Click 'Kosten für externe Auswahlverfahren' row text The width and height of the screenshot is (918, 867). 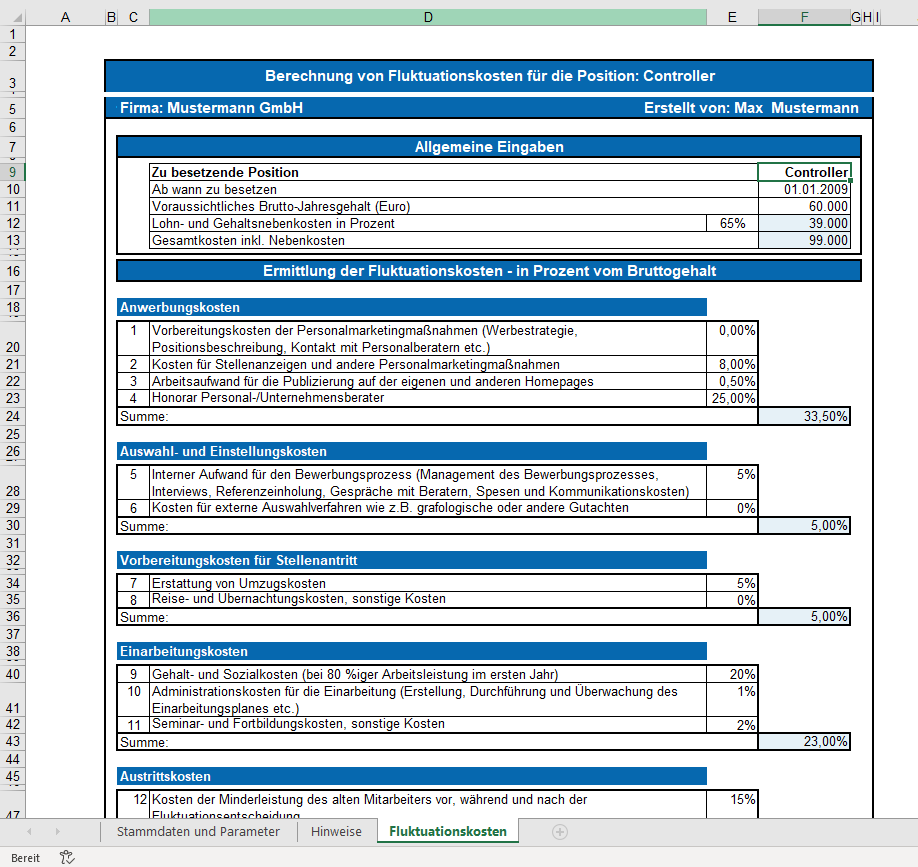coord(390,508)
